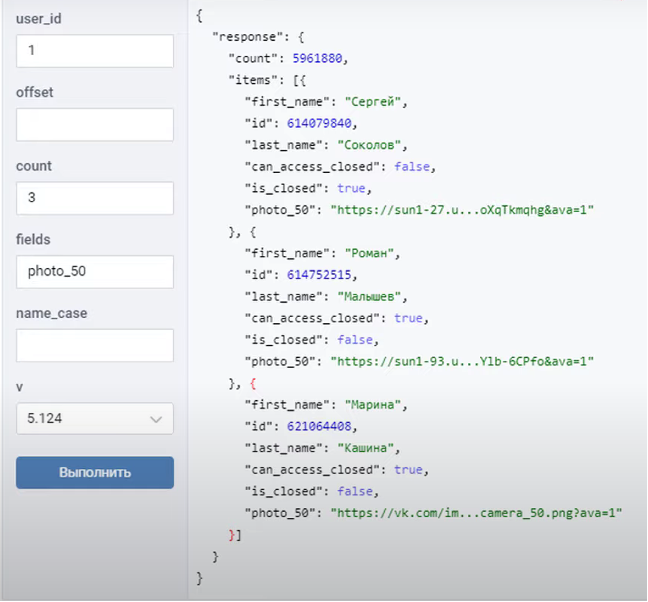Click the user_id input field
The height and width of the screenshot is (602, 648).
95,51
